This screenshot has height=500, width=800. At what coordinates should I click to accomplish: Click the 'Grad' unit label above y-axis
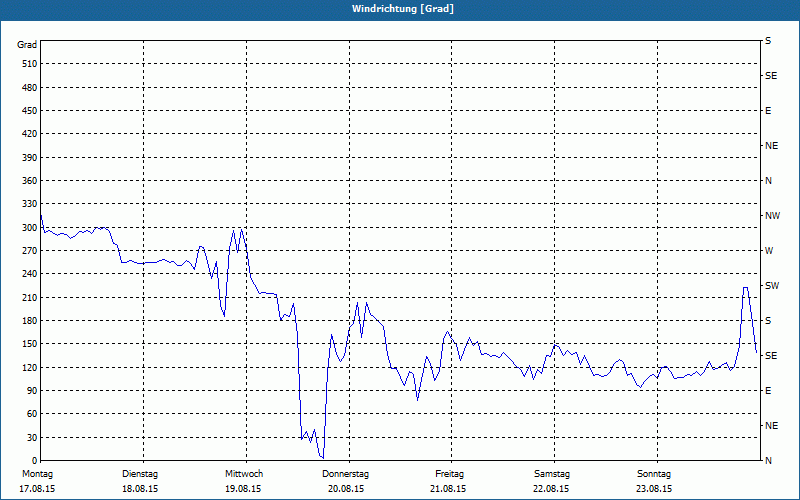coord(27,45)
